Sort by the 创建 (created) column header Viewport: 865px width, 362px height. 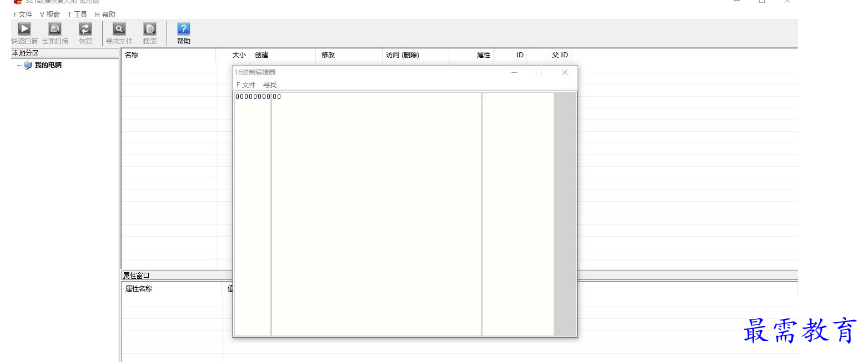tap(283, 55)
